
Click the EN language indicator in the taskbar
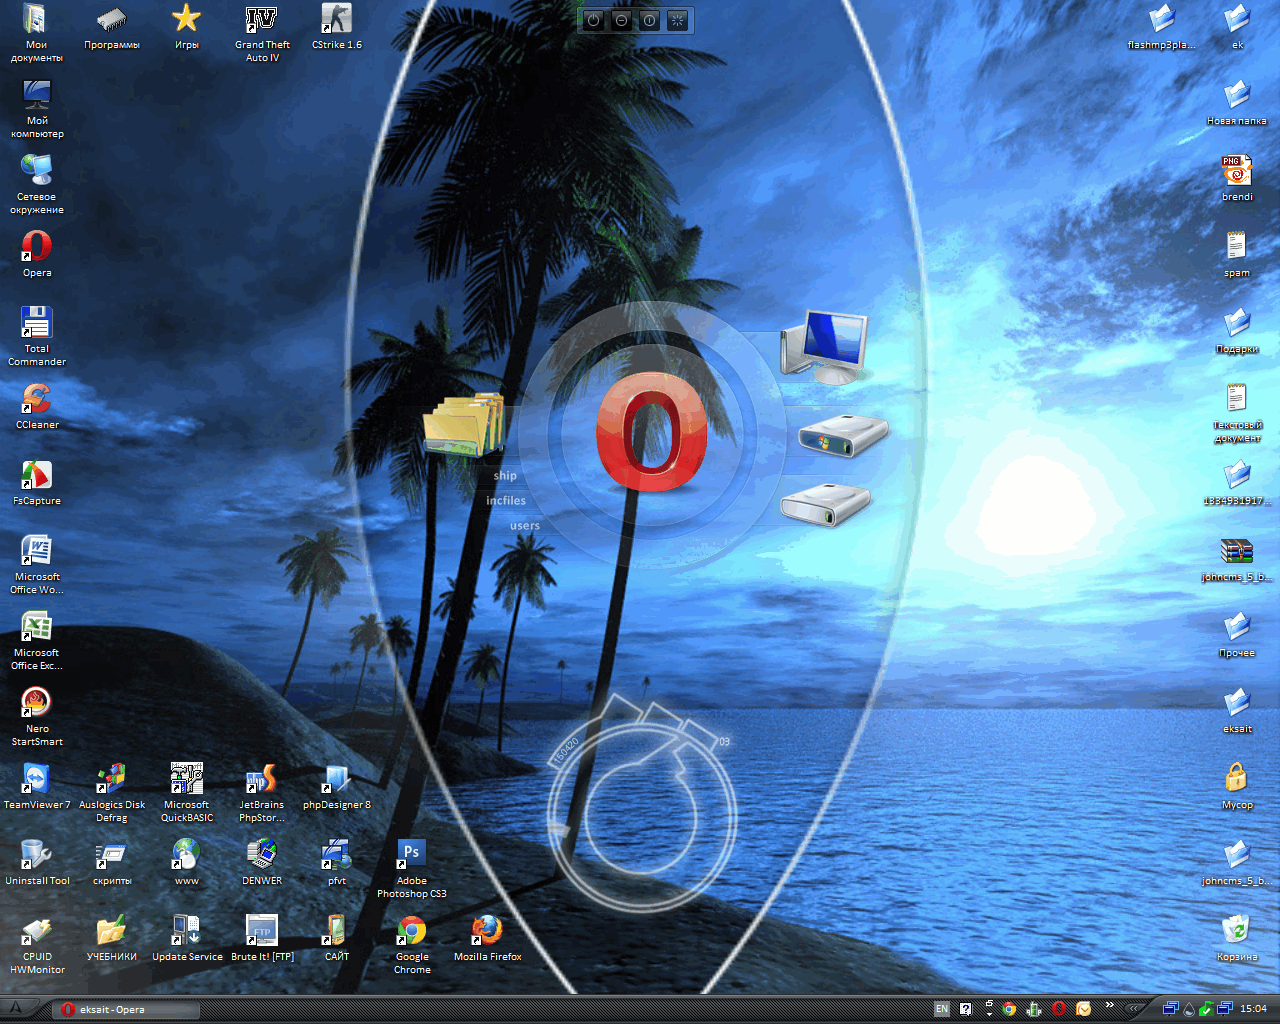pos(942,1009)
